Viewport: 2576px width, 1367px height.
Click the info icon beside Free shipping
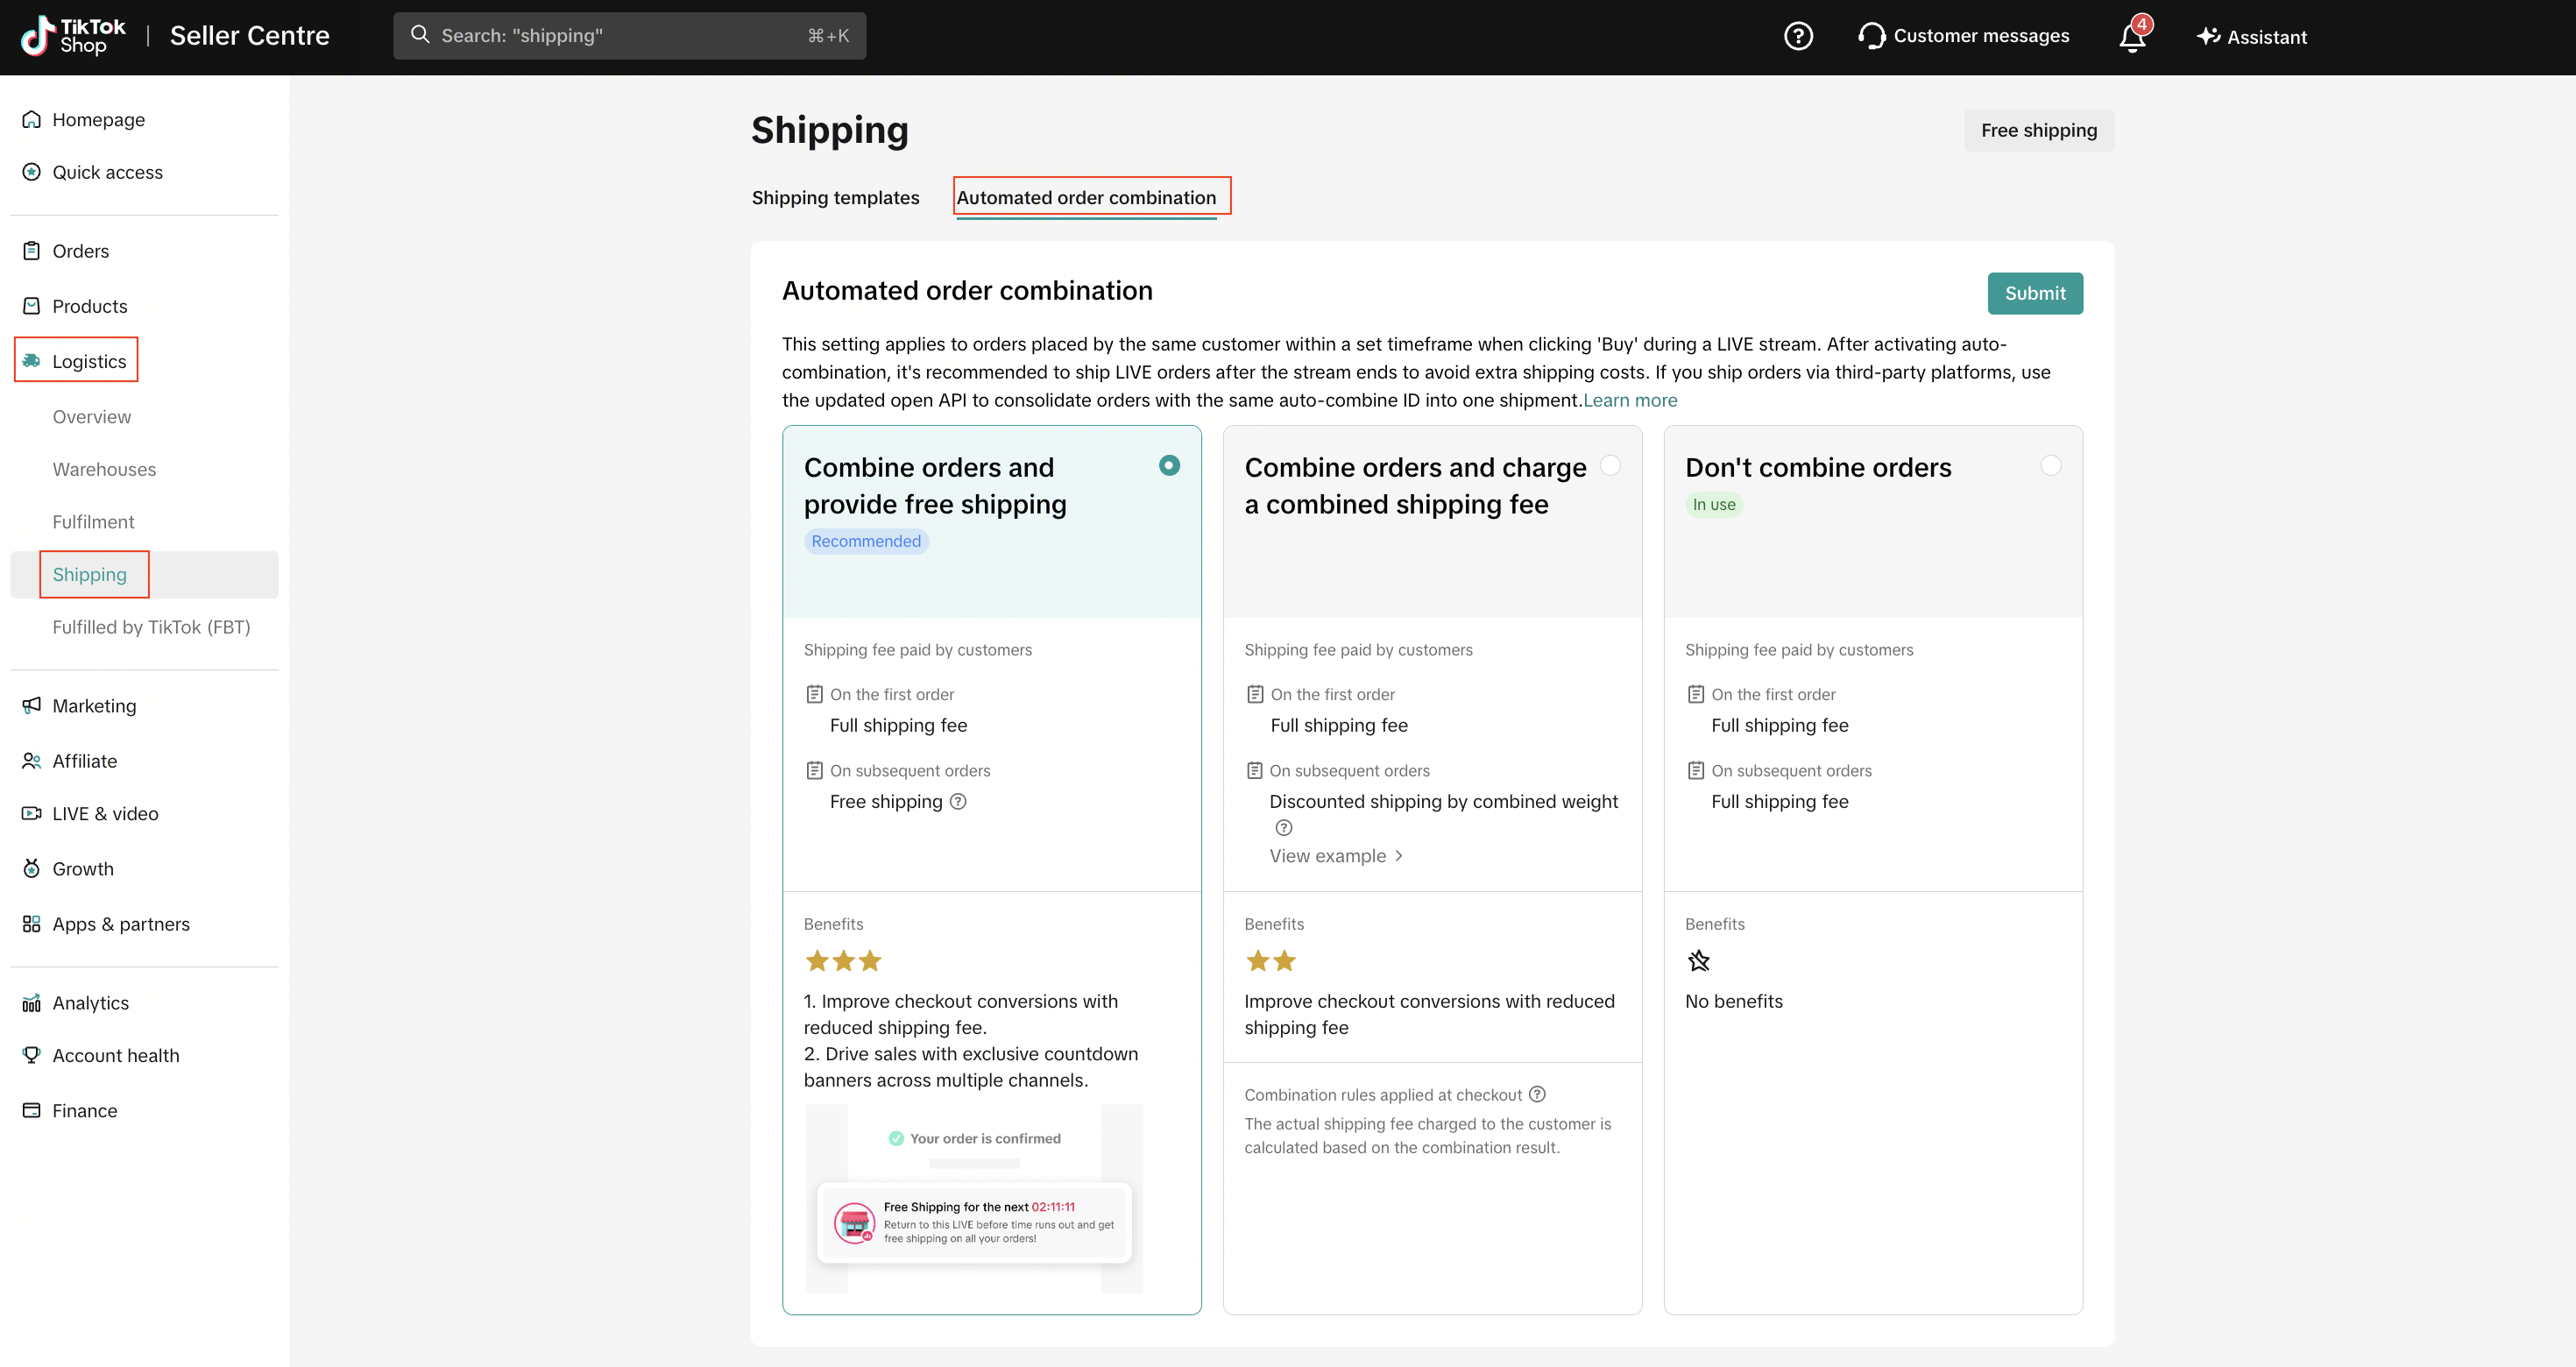pyautogui.click(x=958, y=801)
